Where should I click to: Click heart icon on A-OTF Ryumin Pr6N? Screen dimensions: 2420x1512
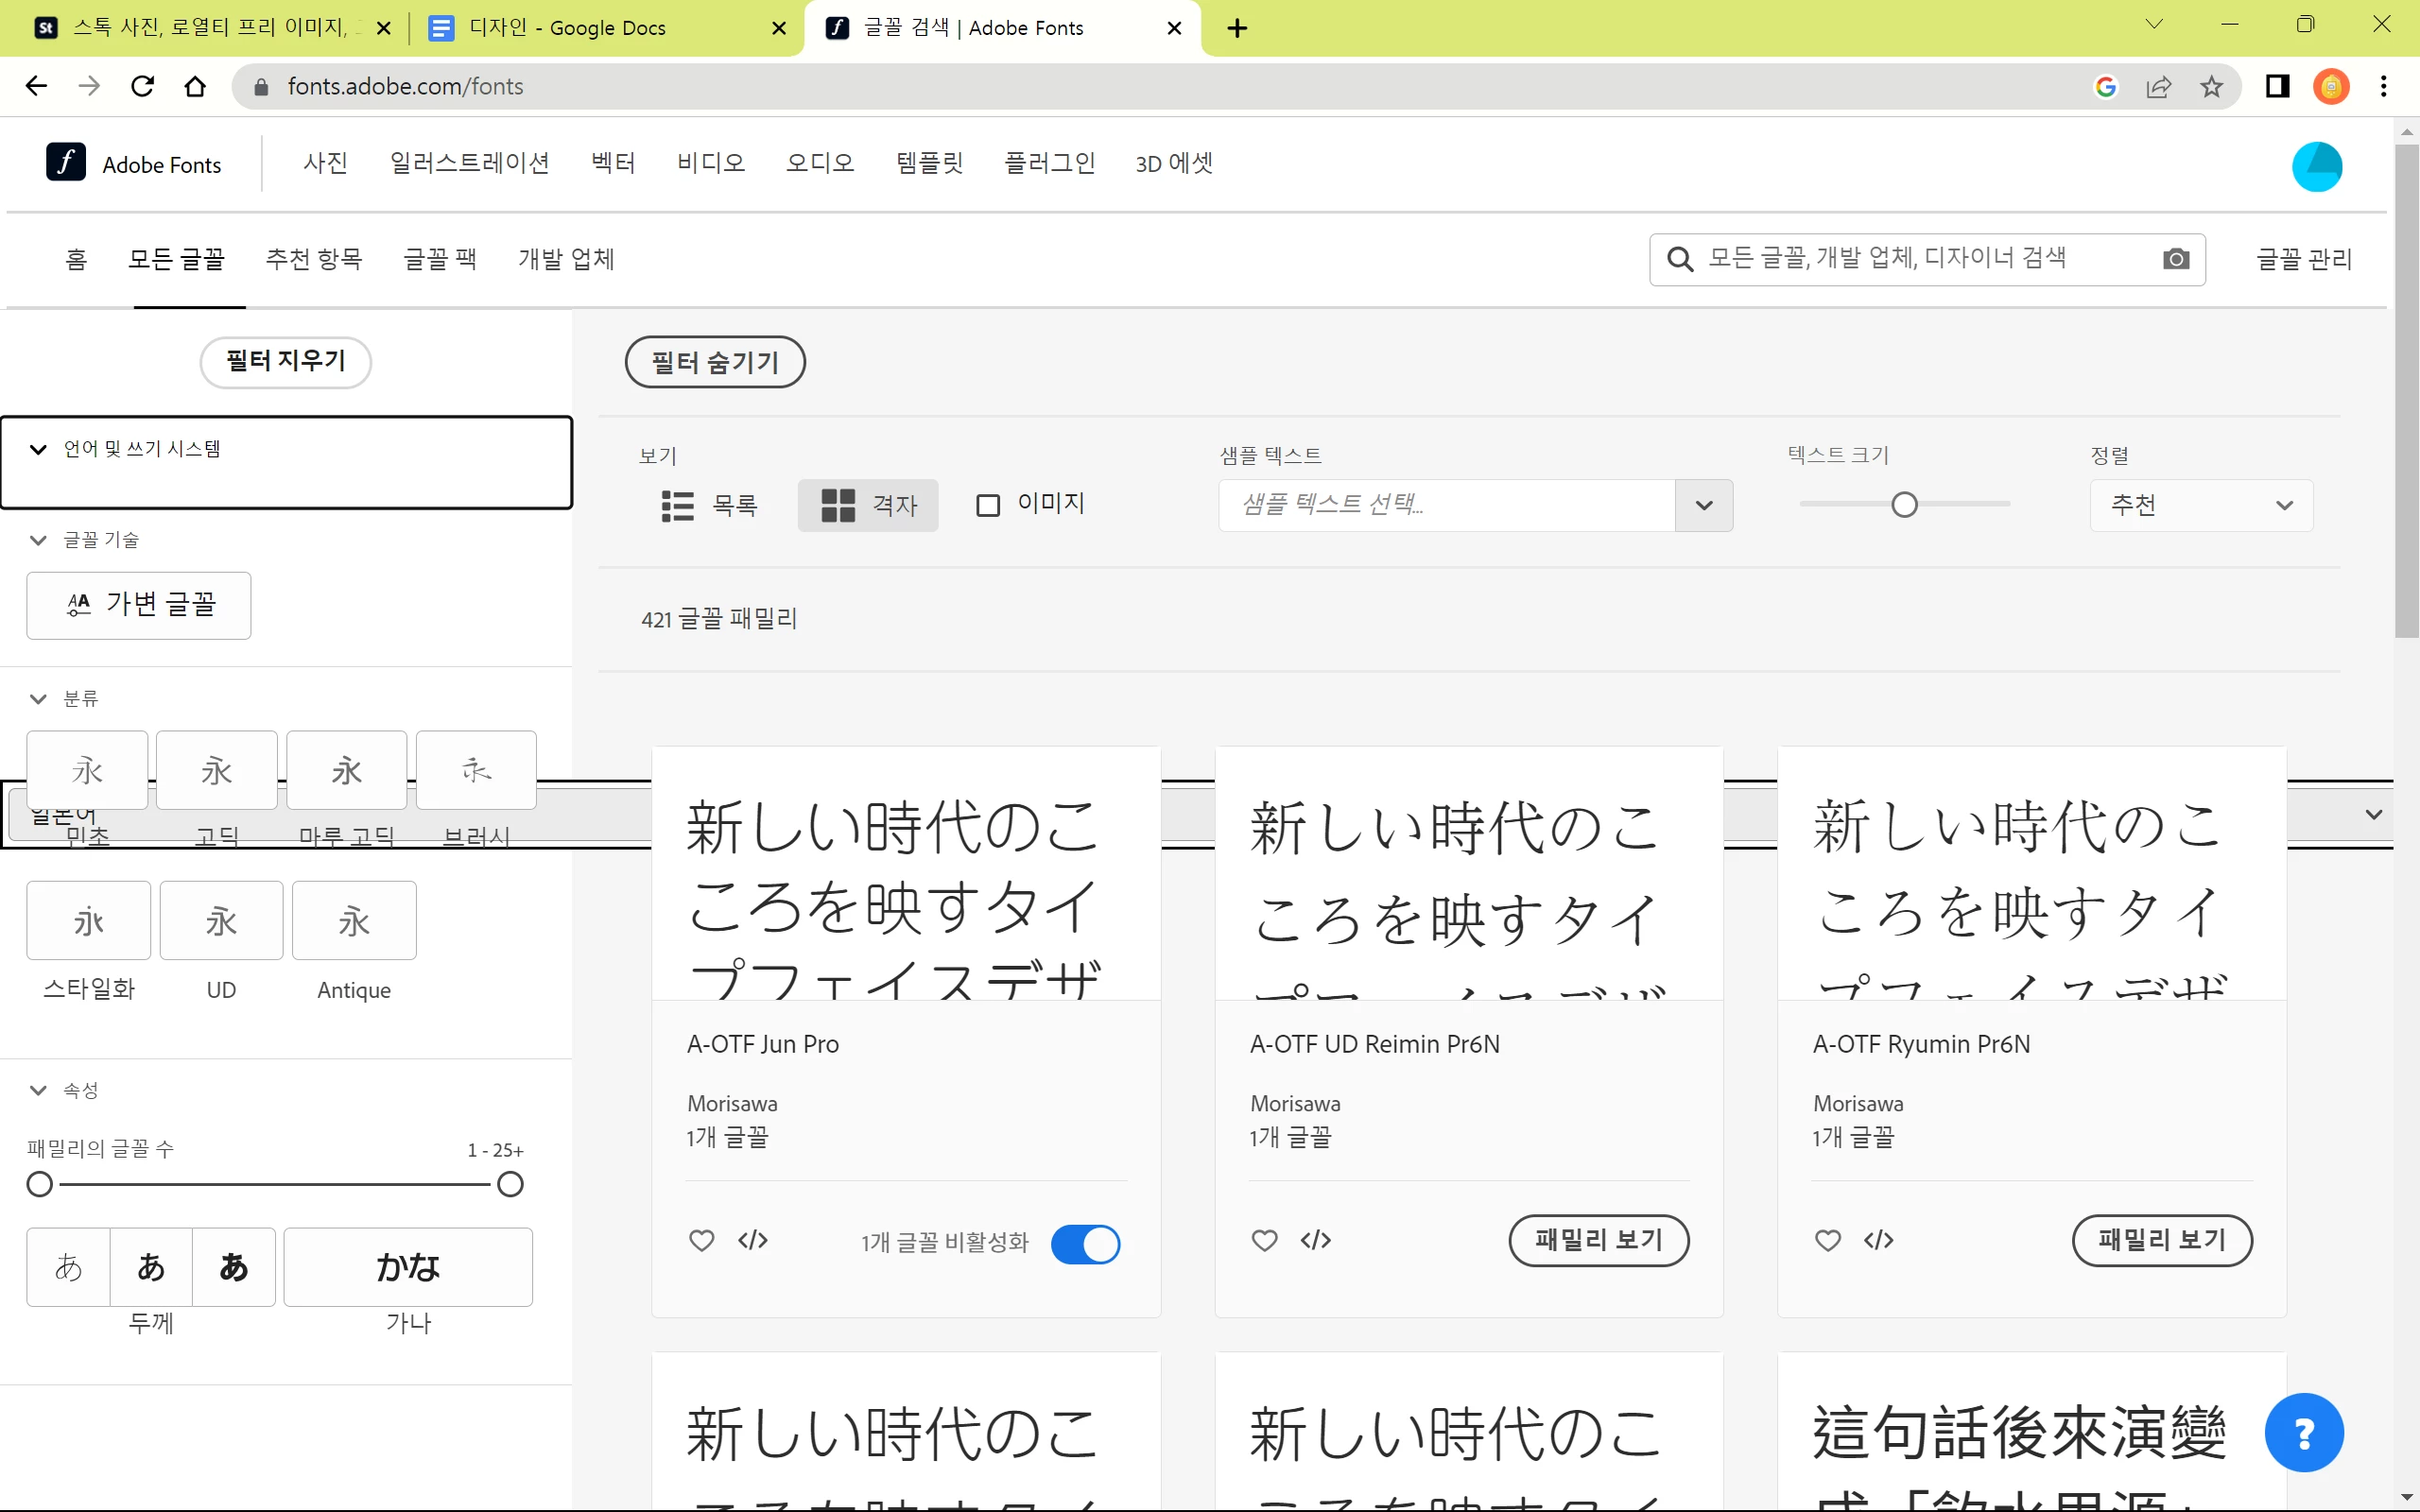tap(1828, 1240)
